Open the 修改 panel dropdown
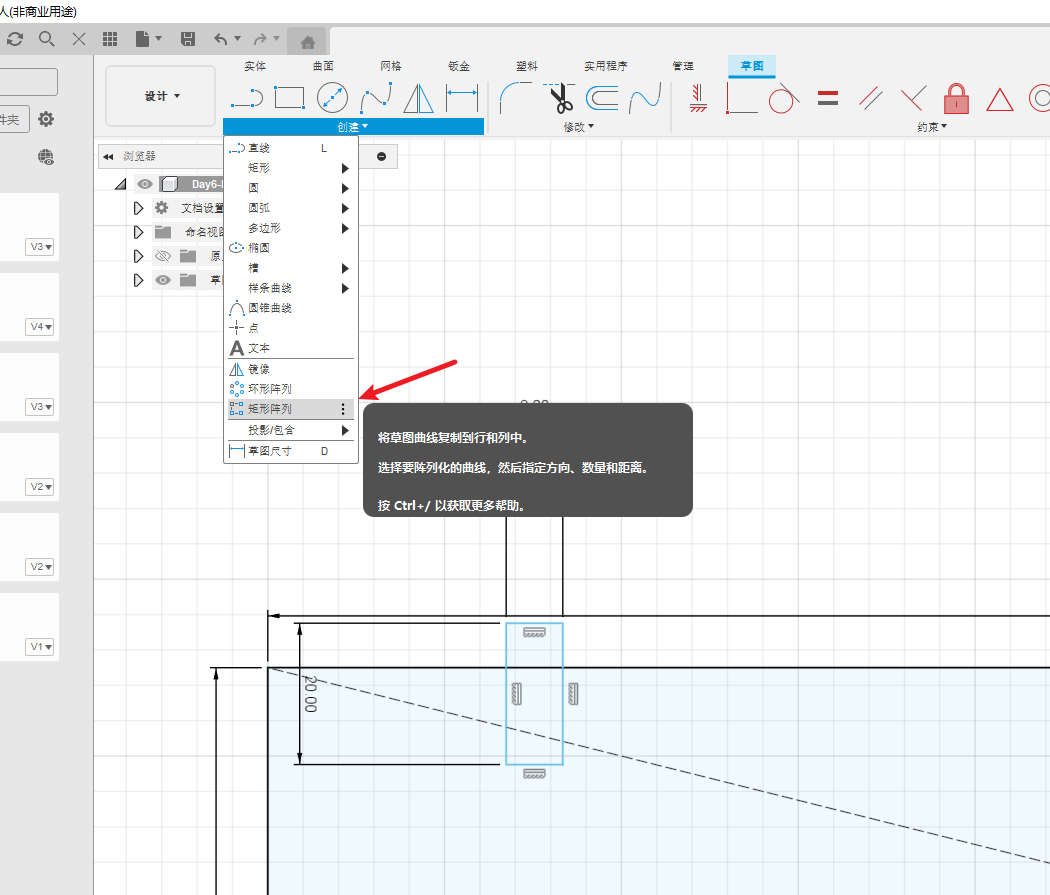This screenshot has height=895, width=1050. click(x=578, y=127)
